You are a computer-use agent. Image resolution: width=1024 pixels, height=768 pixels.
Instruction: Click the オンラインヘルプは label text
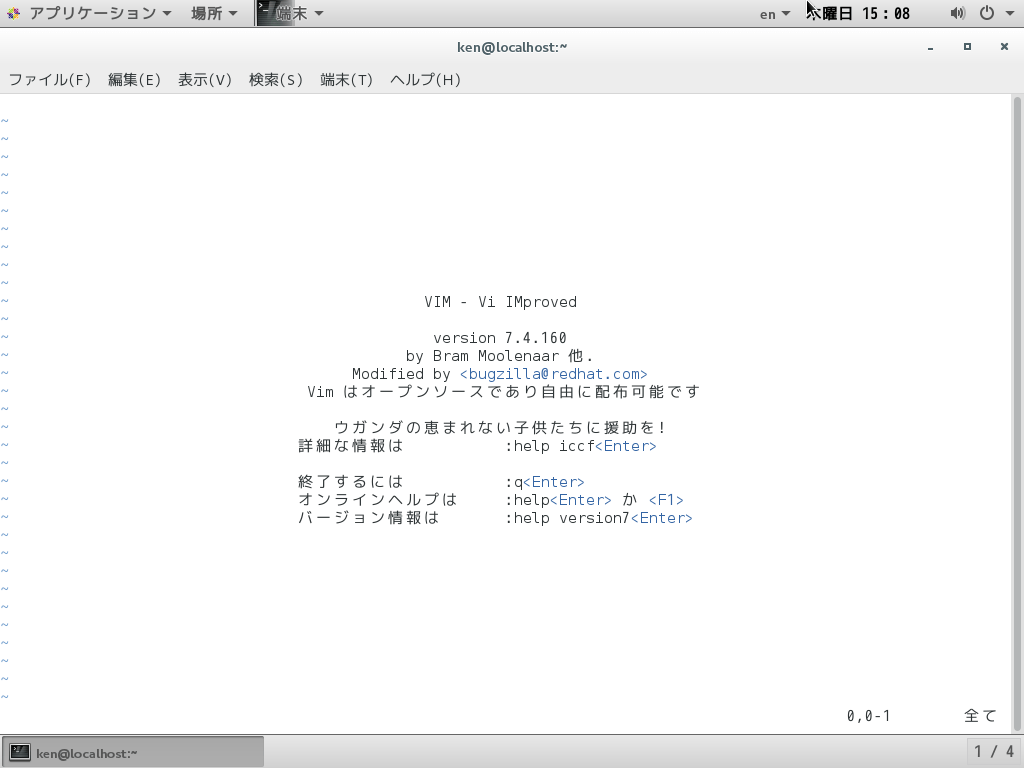point(377,500)
